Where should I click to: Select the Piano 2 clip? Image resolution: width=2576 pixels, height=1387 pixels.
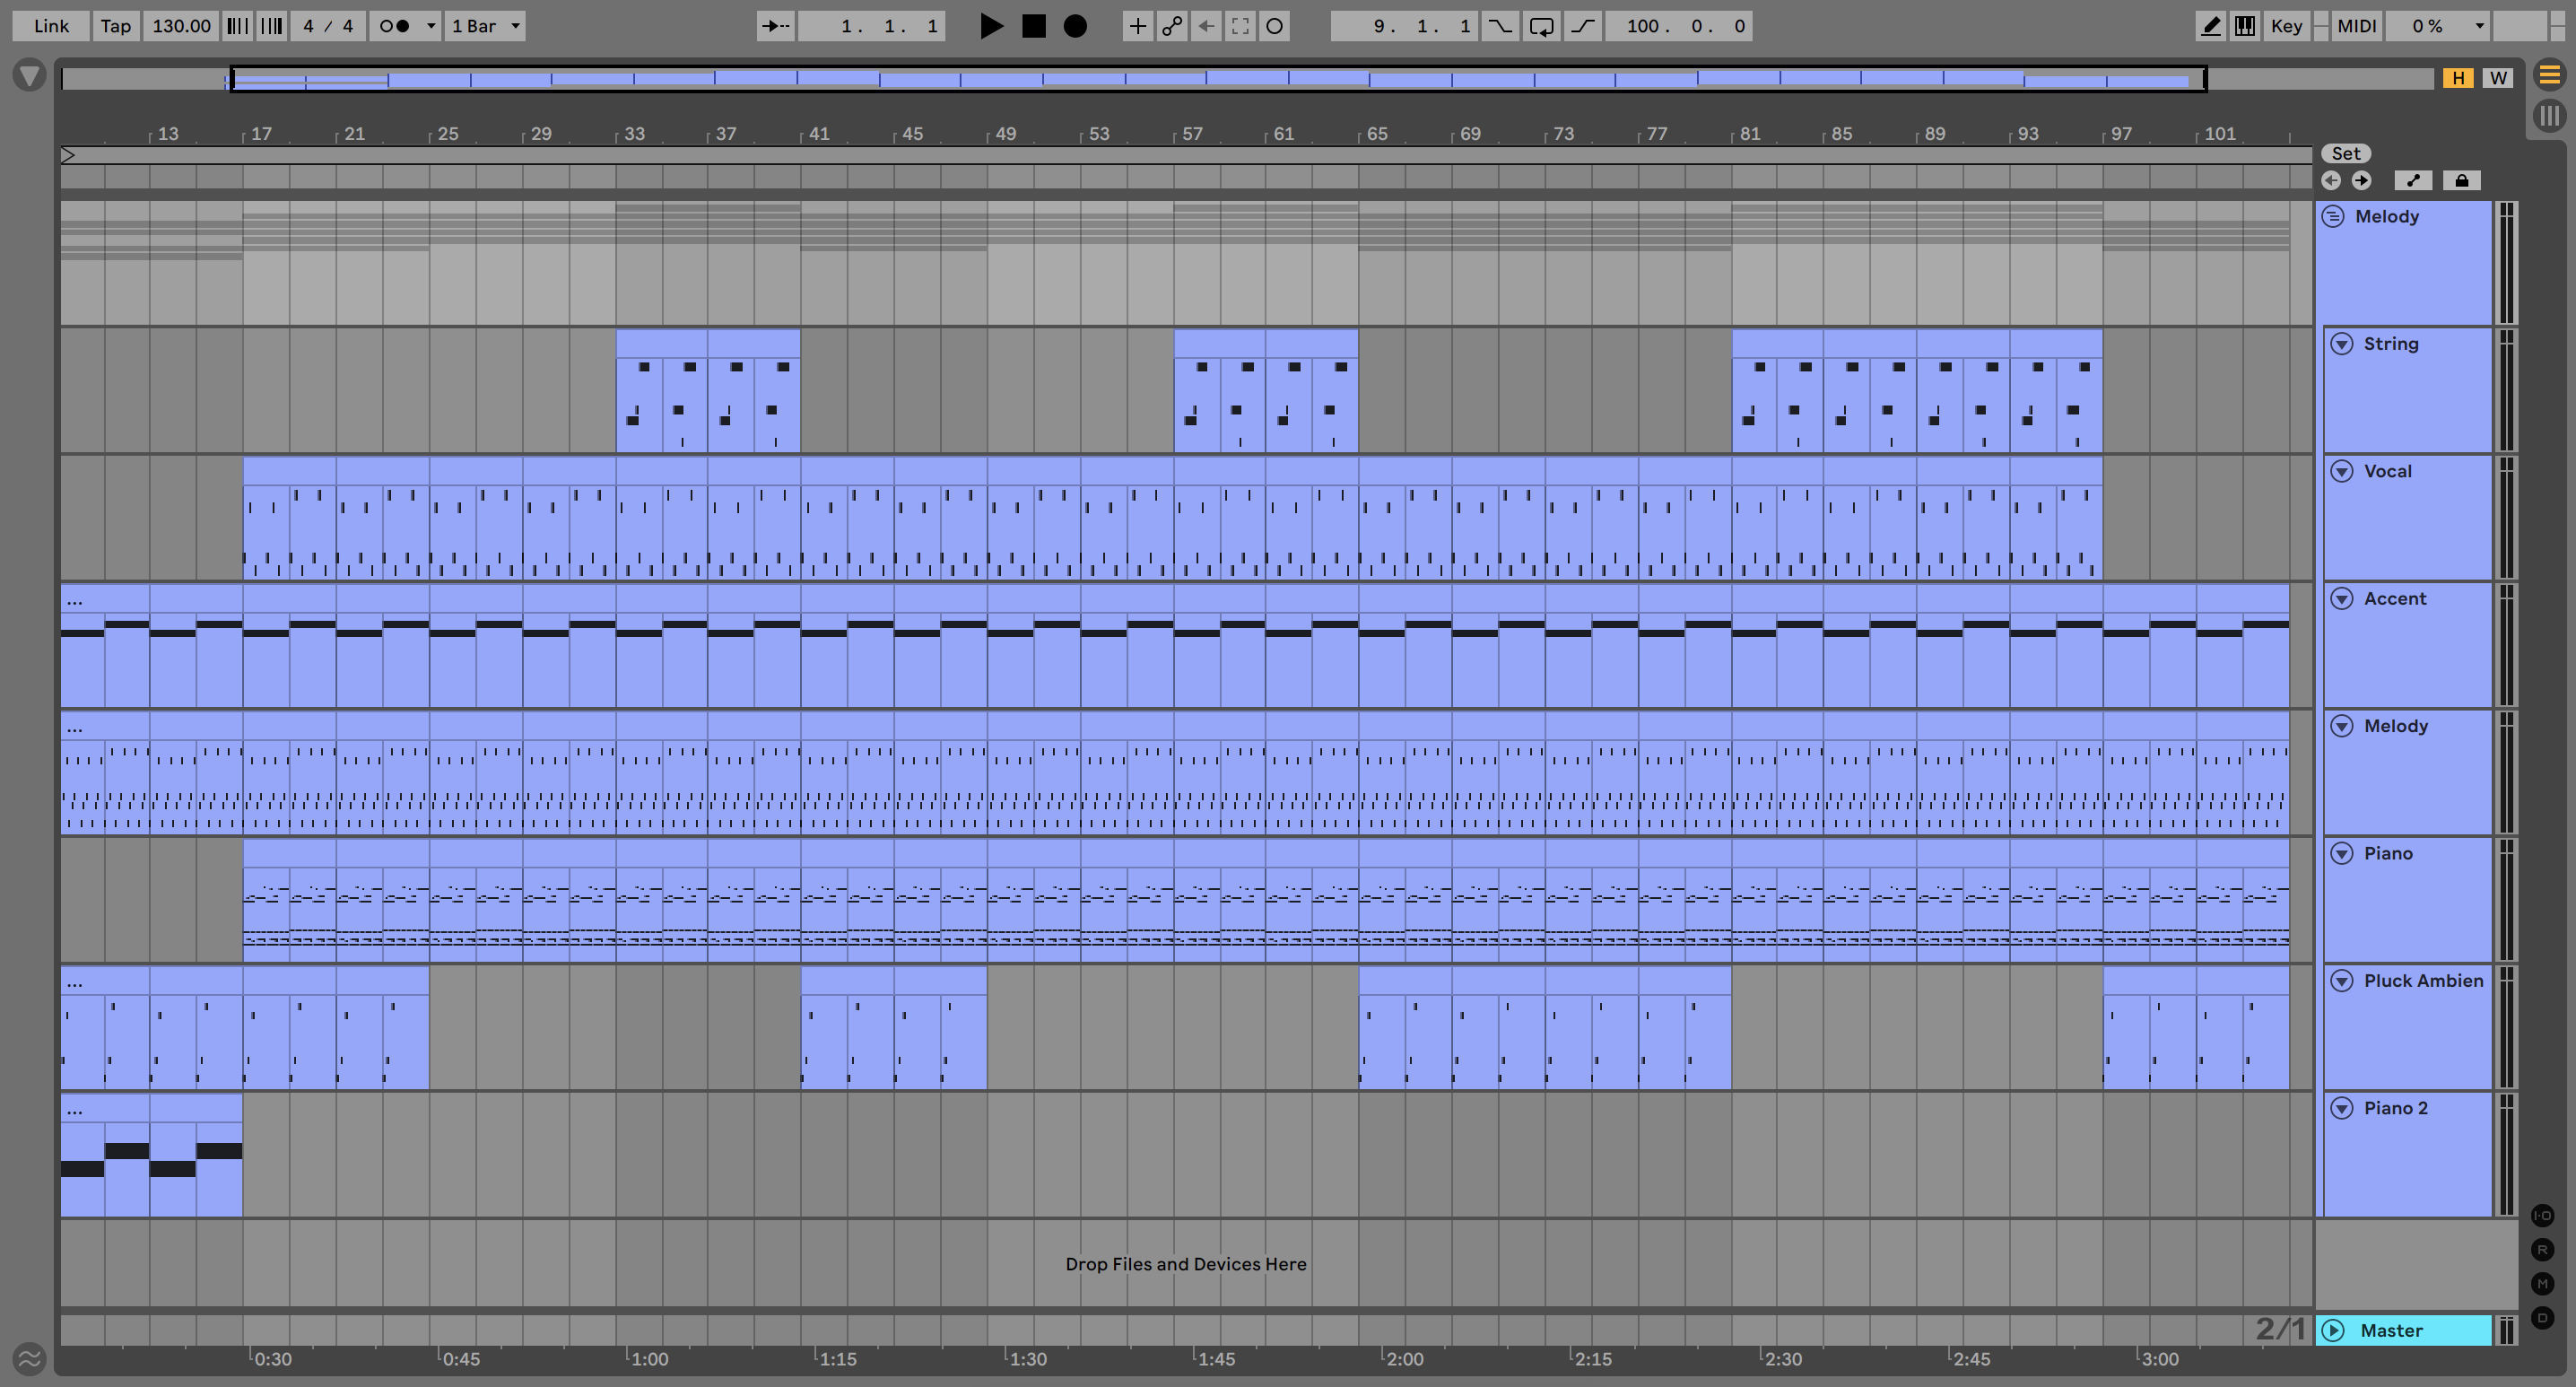(150, 1109)
